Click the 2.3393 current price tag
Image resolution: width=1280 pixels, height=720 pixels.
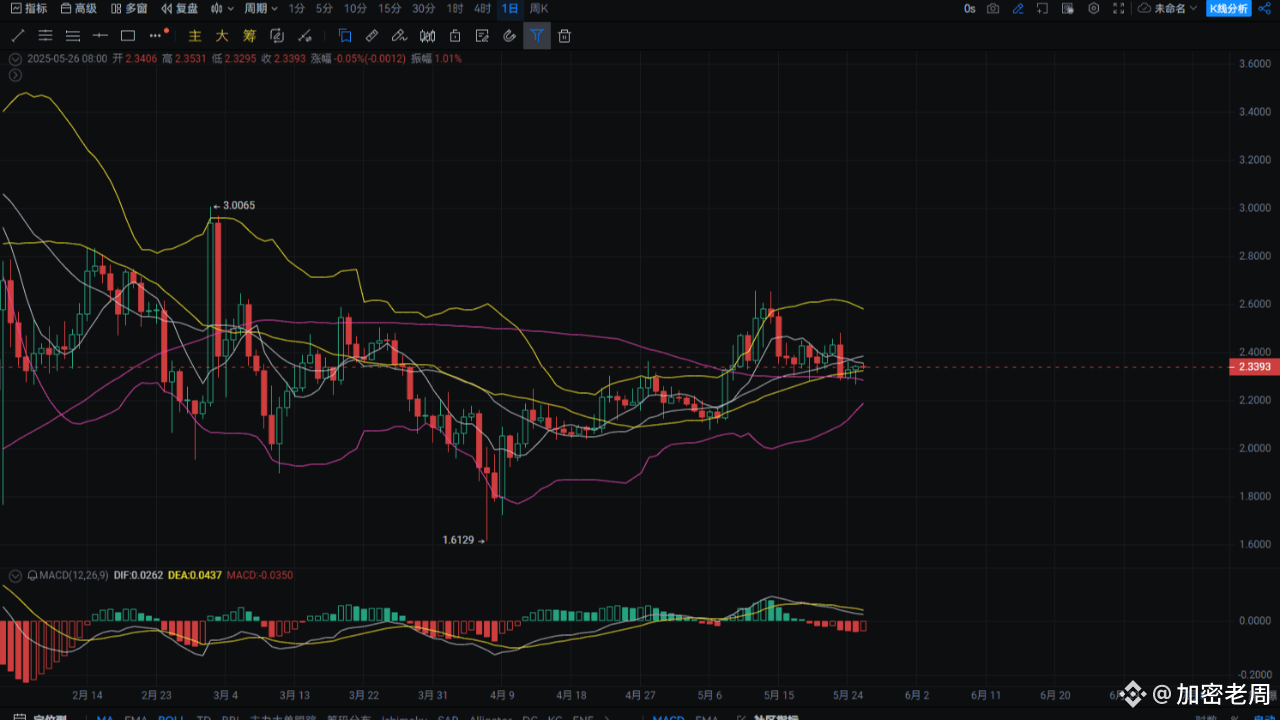point(1253,367)
